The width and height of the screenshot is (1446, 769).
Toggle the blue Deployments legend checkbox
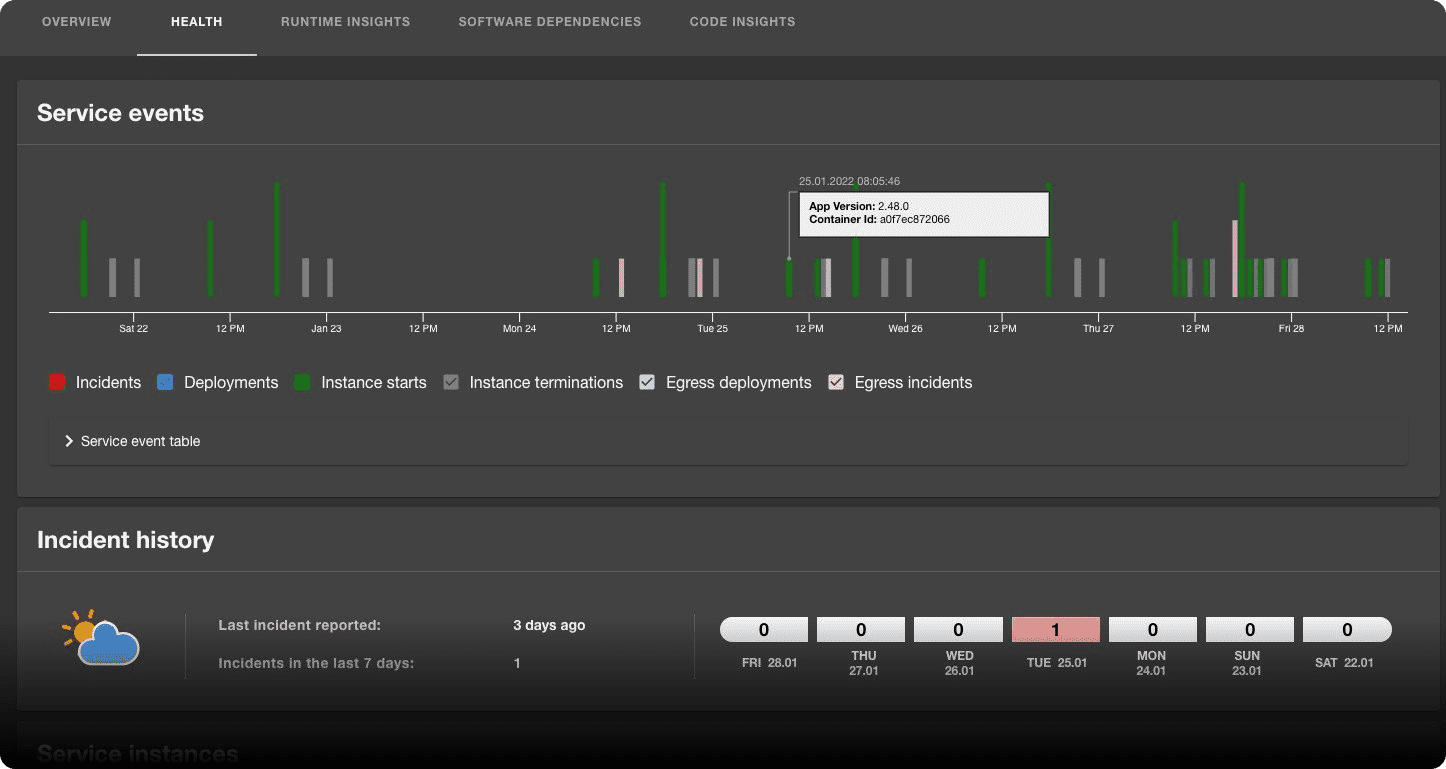pyautogui.click(x=166, y=382)
